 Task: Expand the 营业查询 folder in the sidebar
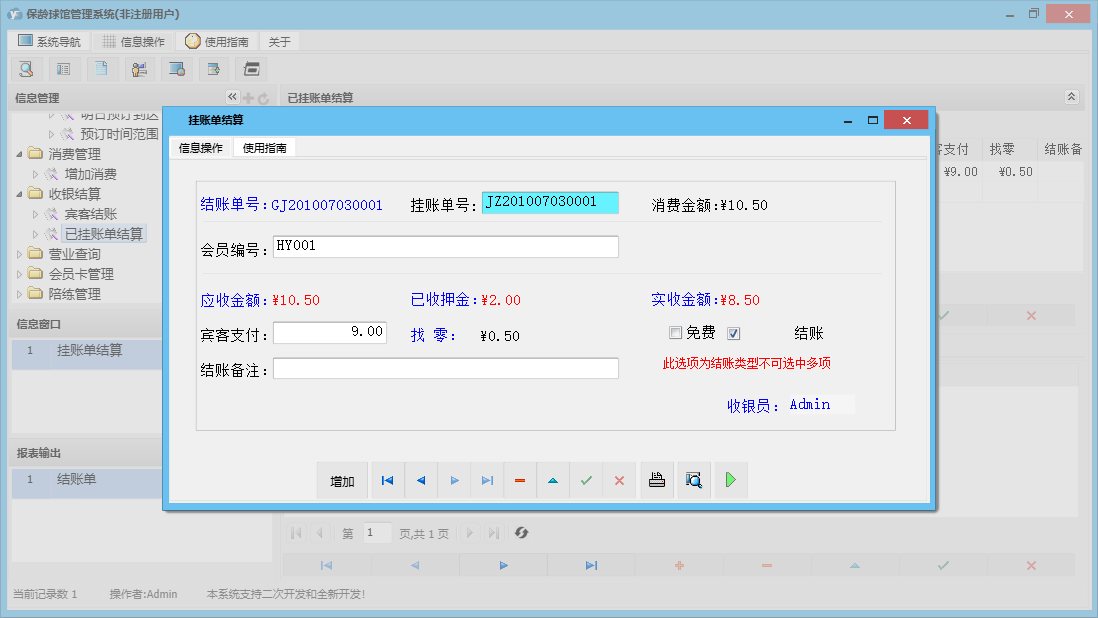pyautogui.click(x=19, y=253)
